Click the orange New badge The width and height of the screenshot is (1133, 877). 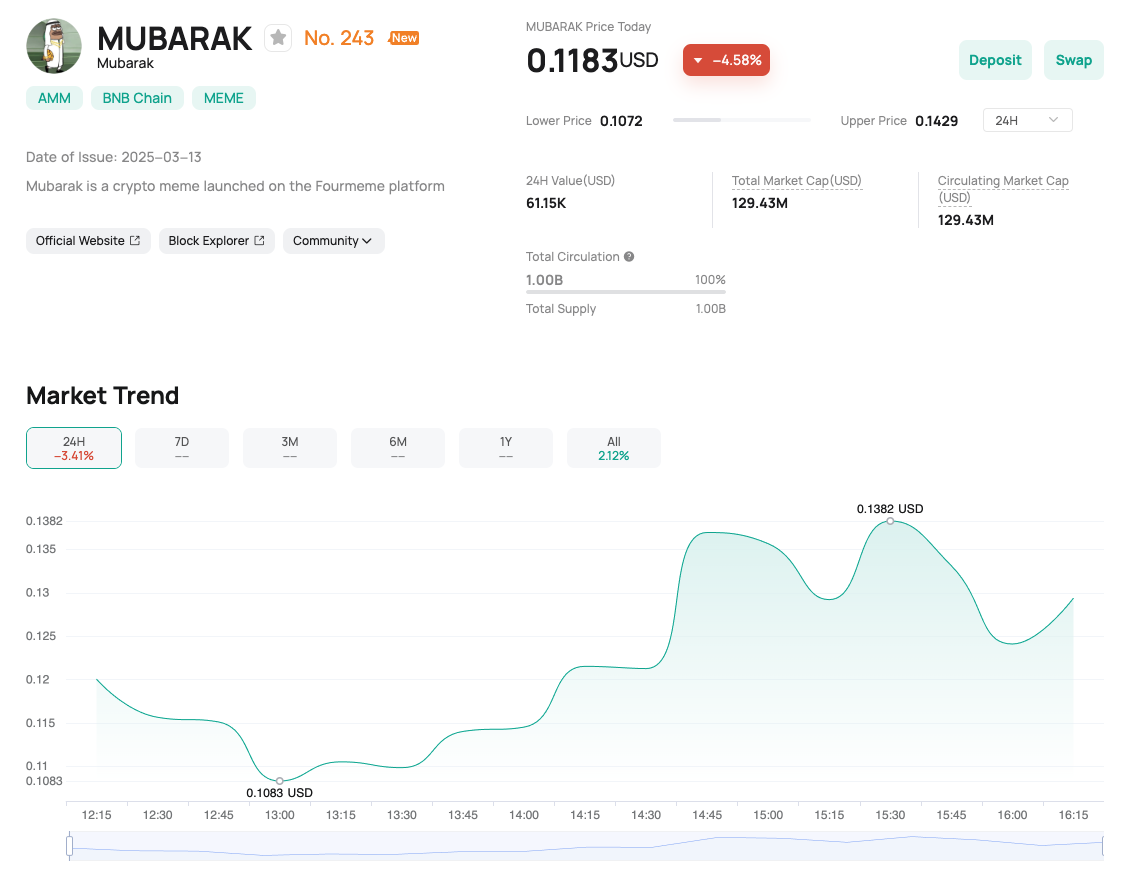(404, 38)
